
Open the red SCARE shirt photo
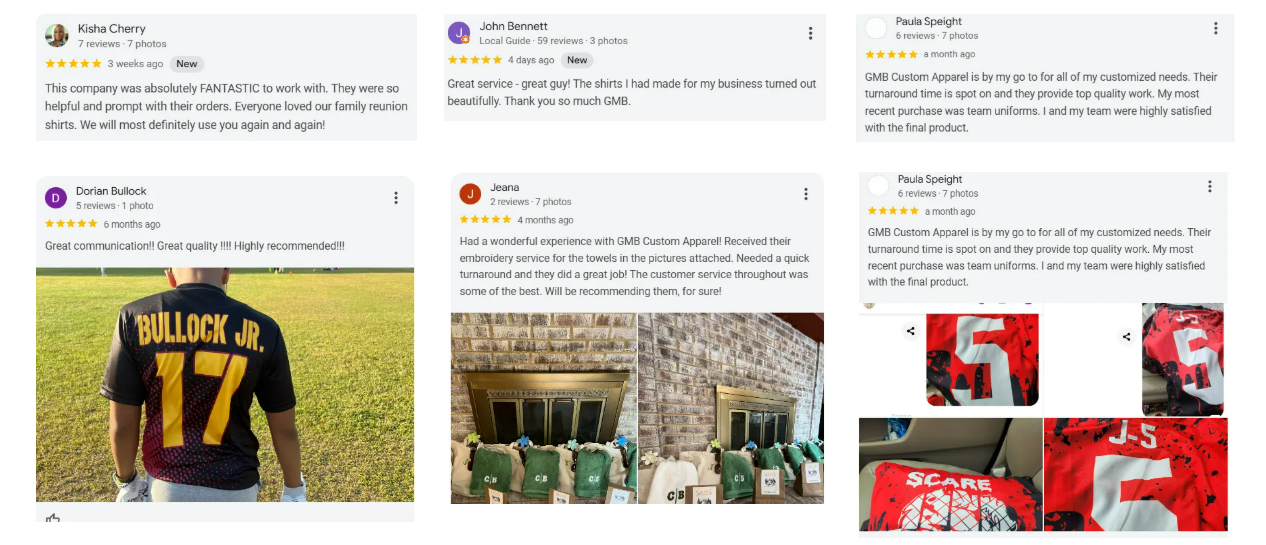(949, 474)
